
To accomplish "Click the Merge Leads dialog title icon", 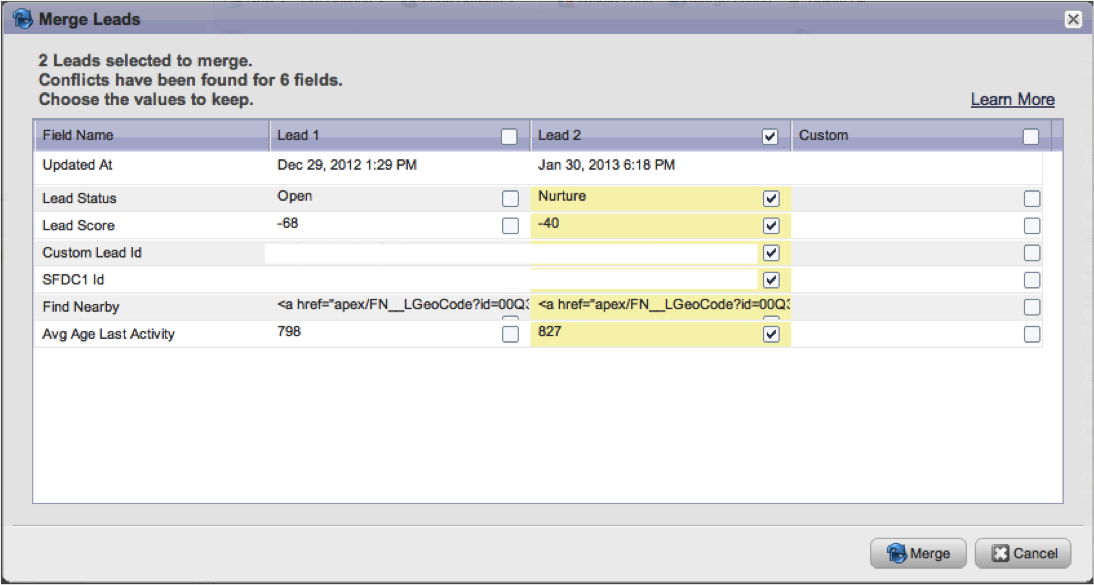I will pyautogui.click(x=21, y=19).
